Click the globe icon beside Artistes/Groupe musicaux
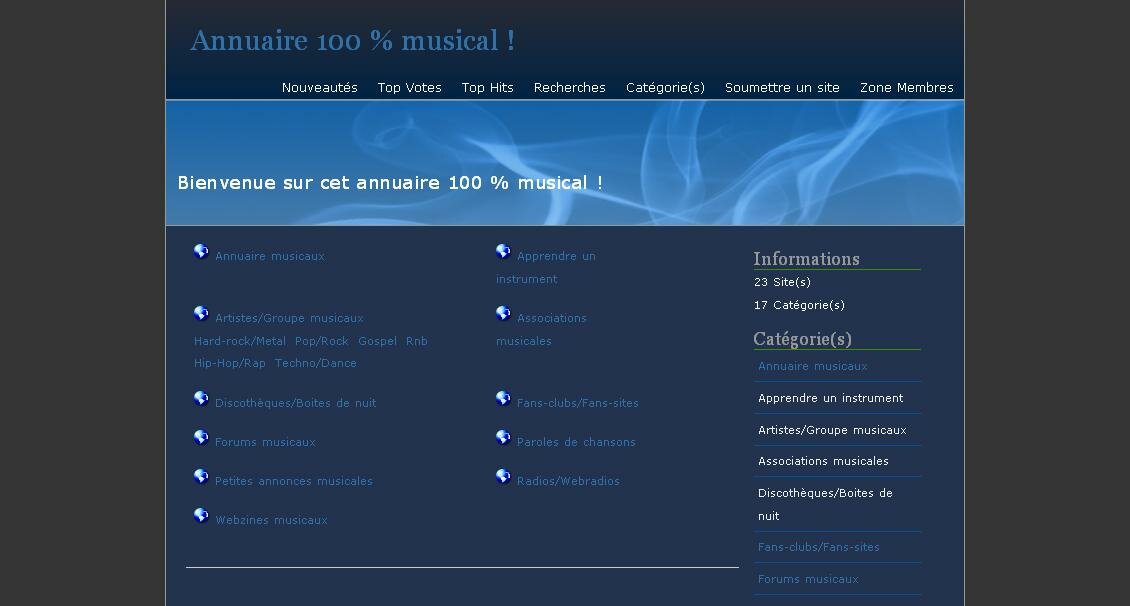 click(x=201, y=313)
